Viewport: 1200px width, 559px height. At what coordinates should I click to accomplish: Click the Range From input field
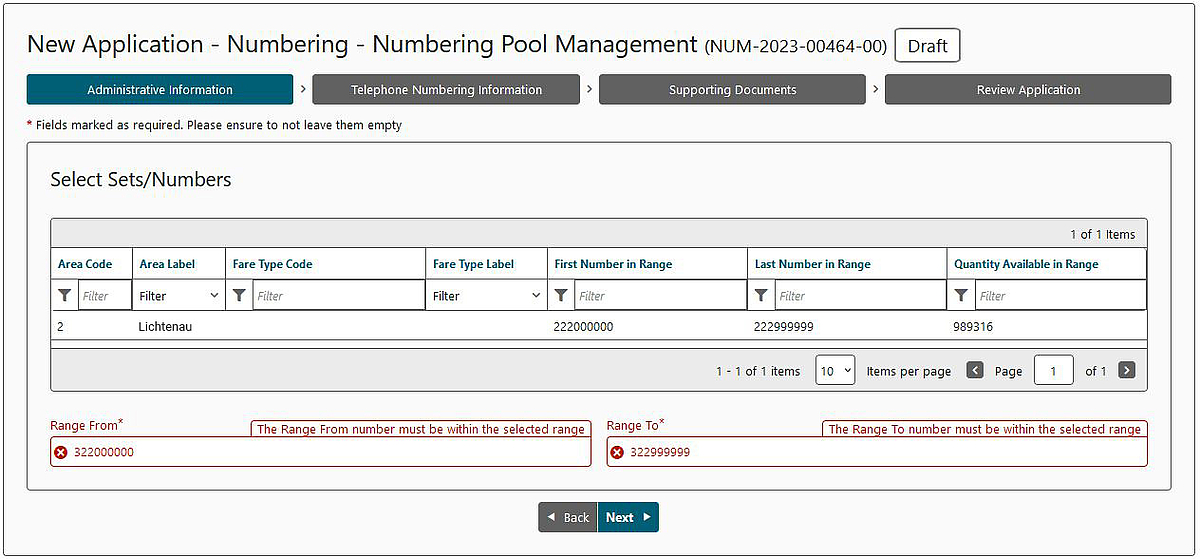(x=321, y=452)
